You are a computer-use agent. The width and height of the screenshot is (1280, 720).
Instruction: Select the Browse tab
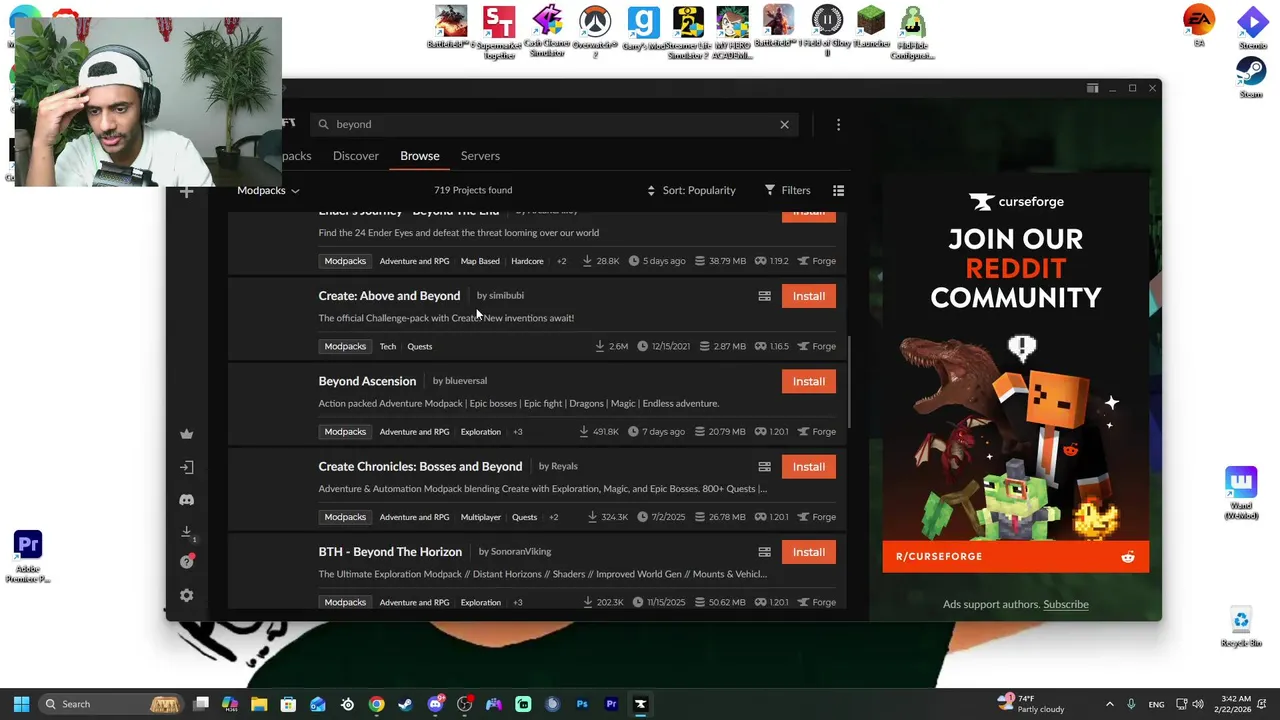[x=420, y=156]
